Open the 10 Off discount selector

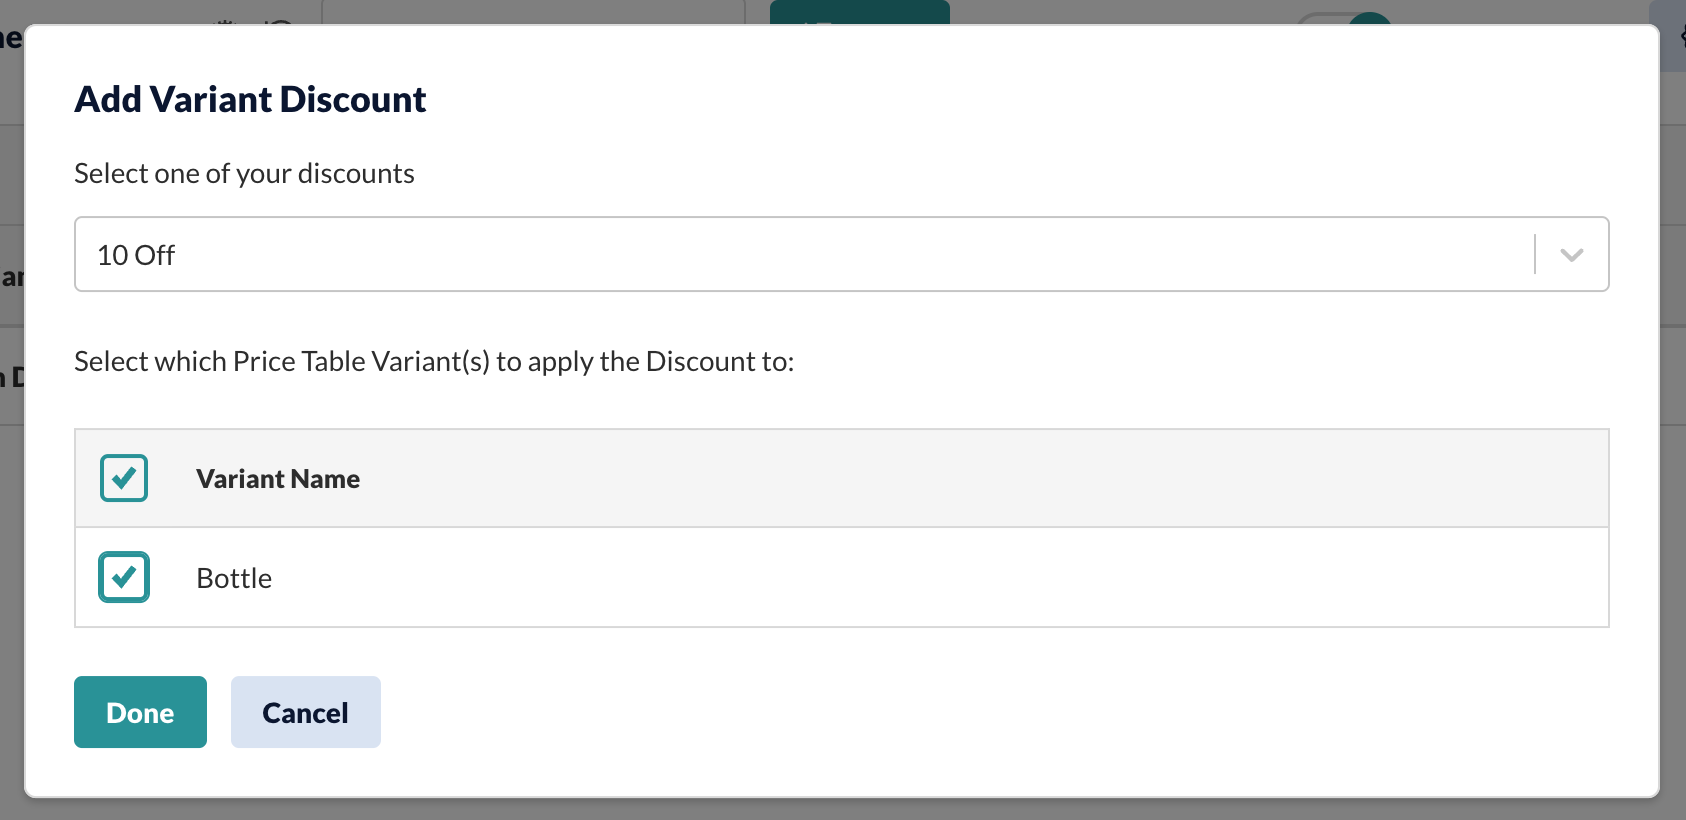(x=842, y=254)
